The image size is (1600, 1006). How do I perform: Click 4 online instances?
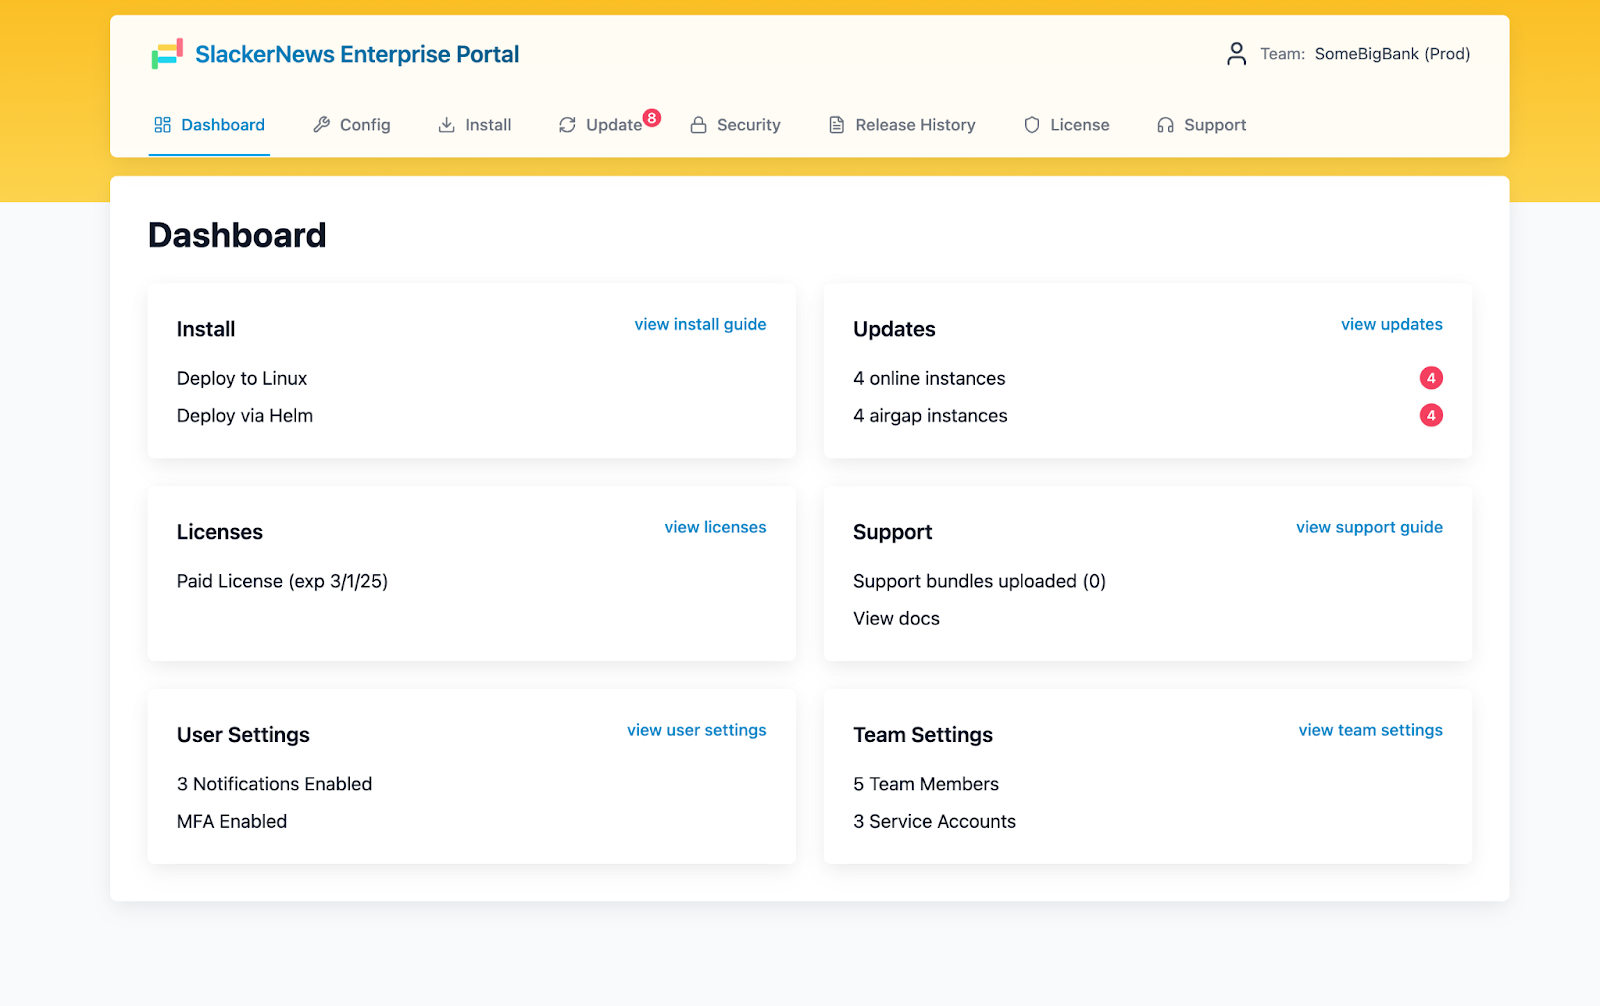tap(929, 378)
